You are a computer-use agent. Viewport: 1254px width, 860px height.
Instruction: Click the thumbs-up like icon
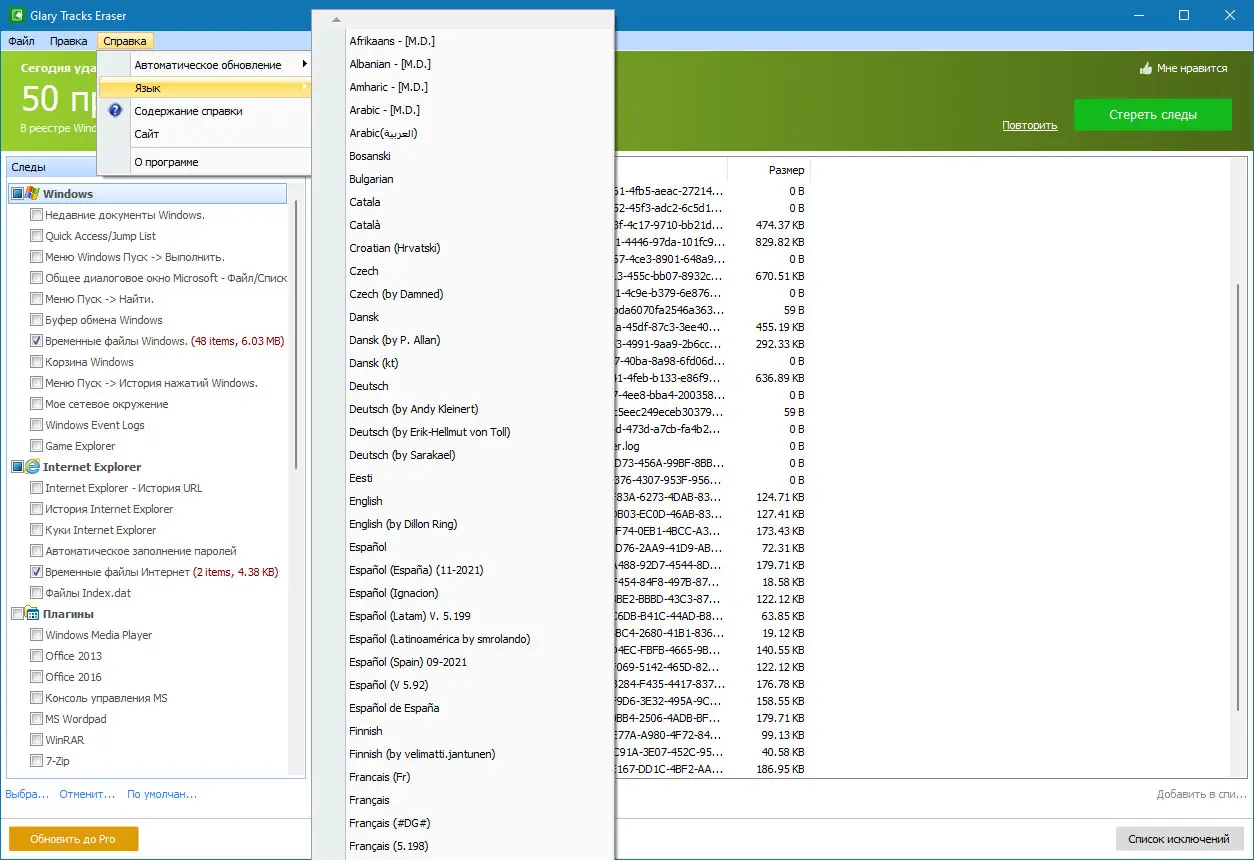(x=1146, y=69)
